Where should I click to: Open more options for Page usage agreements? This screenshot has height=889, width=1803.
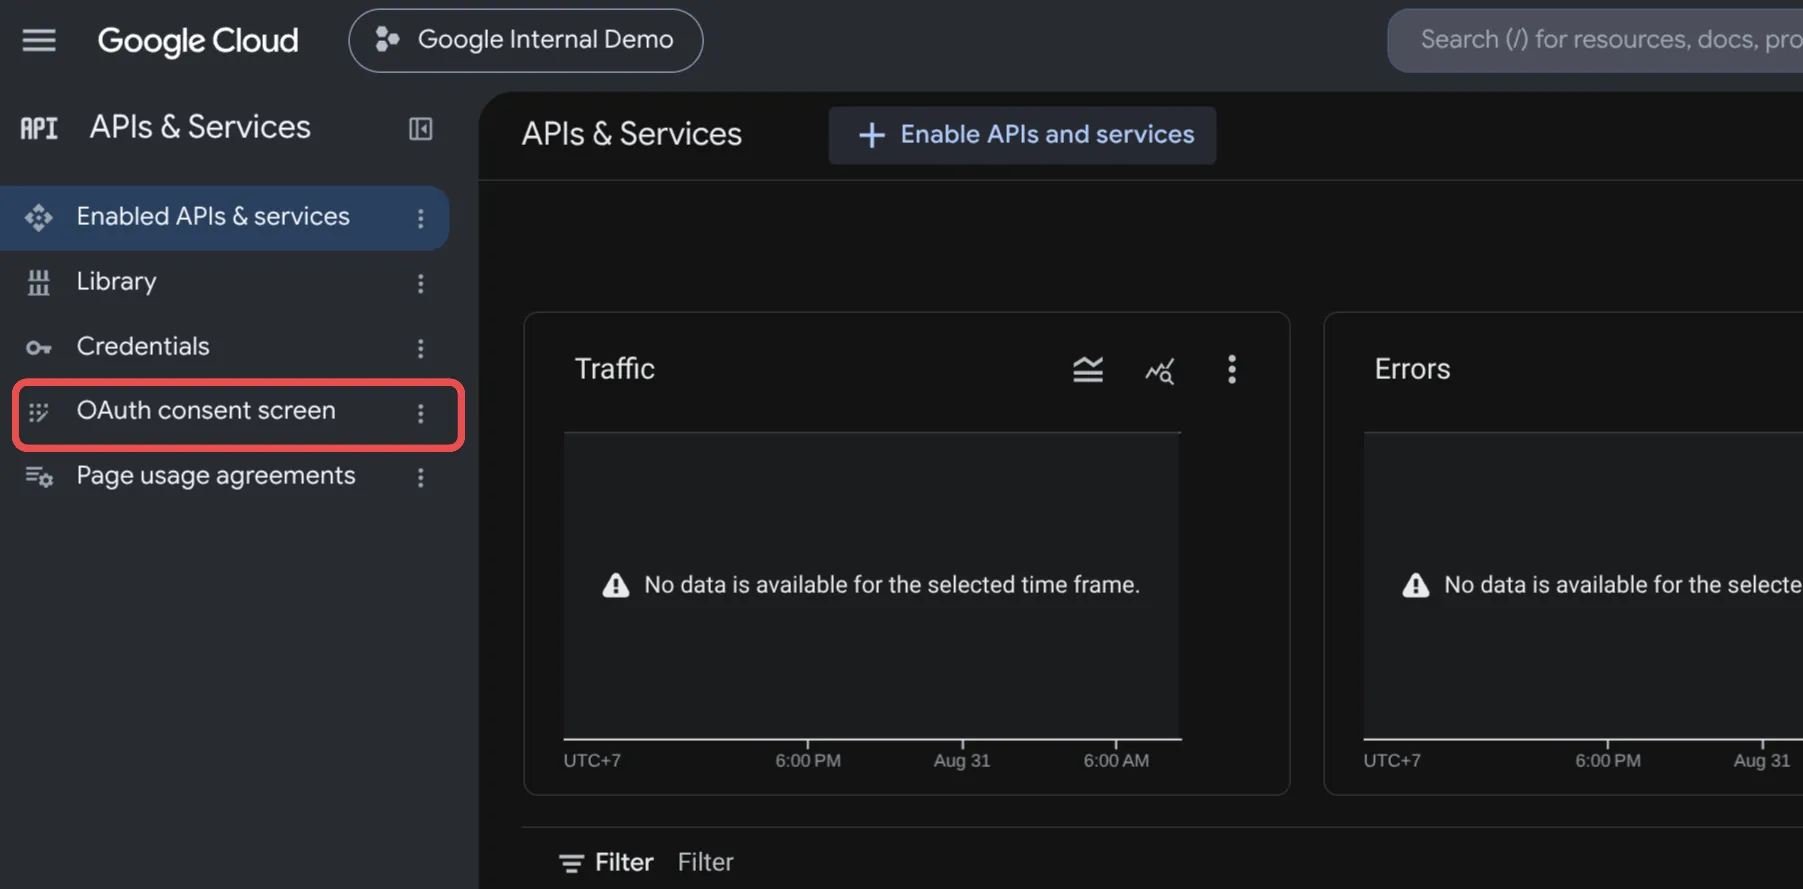point(421,478)
